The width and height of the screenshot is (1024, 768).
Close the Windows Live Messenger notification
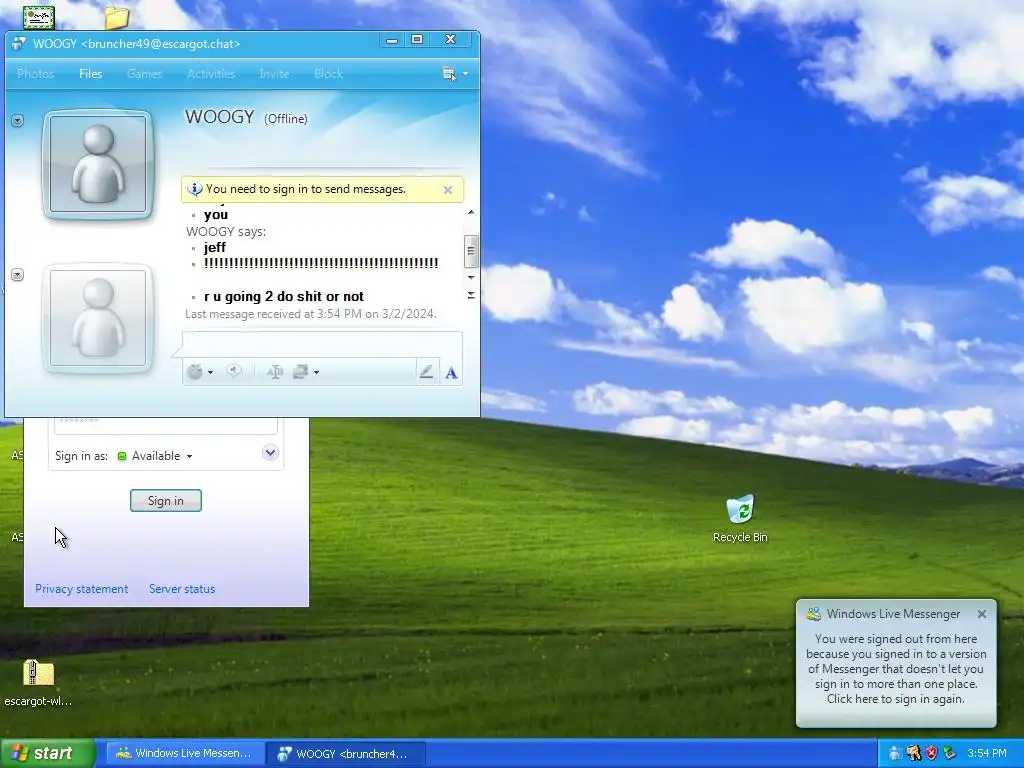[982, 614]
